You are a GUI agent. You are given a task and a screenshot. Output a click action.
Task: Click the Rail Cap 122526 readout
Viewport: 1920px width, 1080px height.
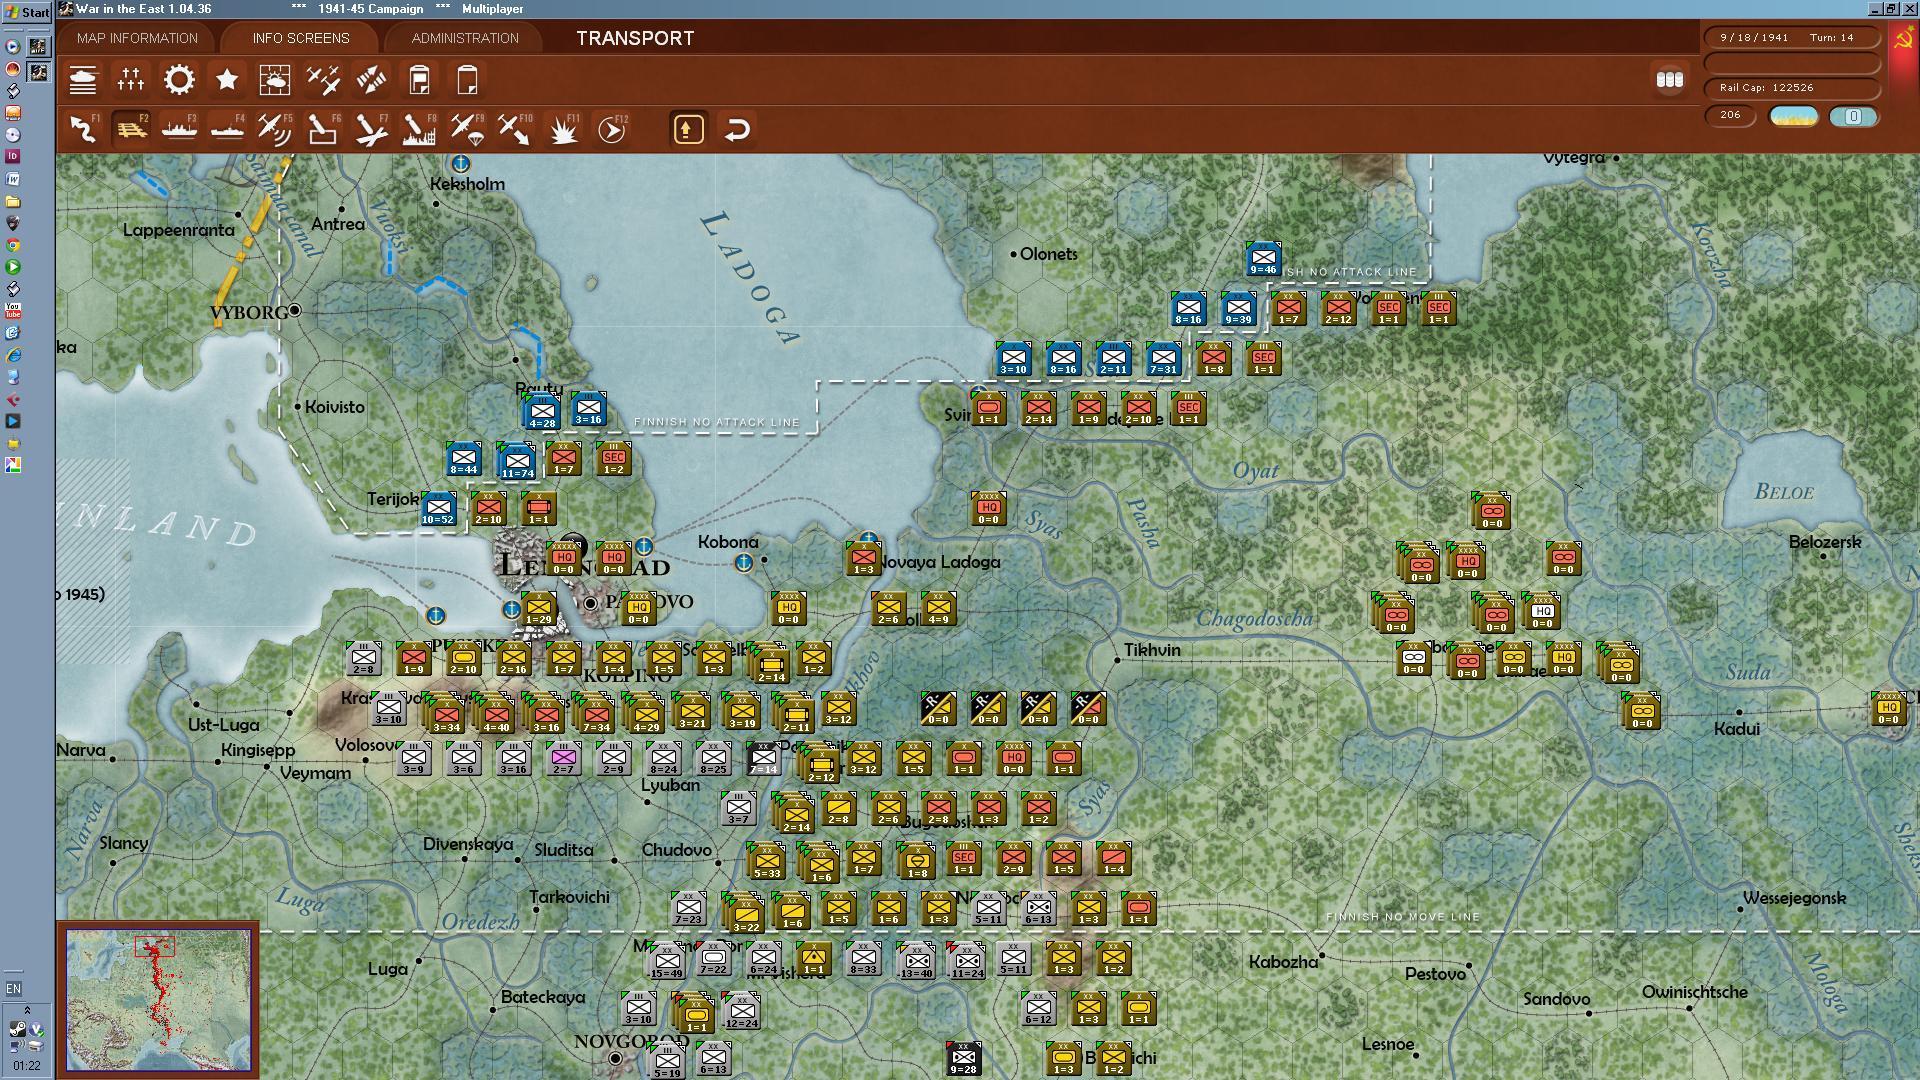click(x=1791, y=88)
